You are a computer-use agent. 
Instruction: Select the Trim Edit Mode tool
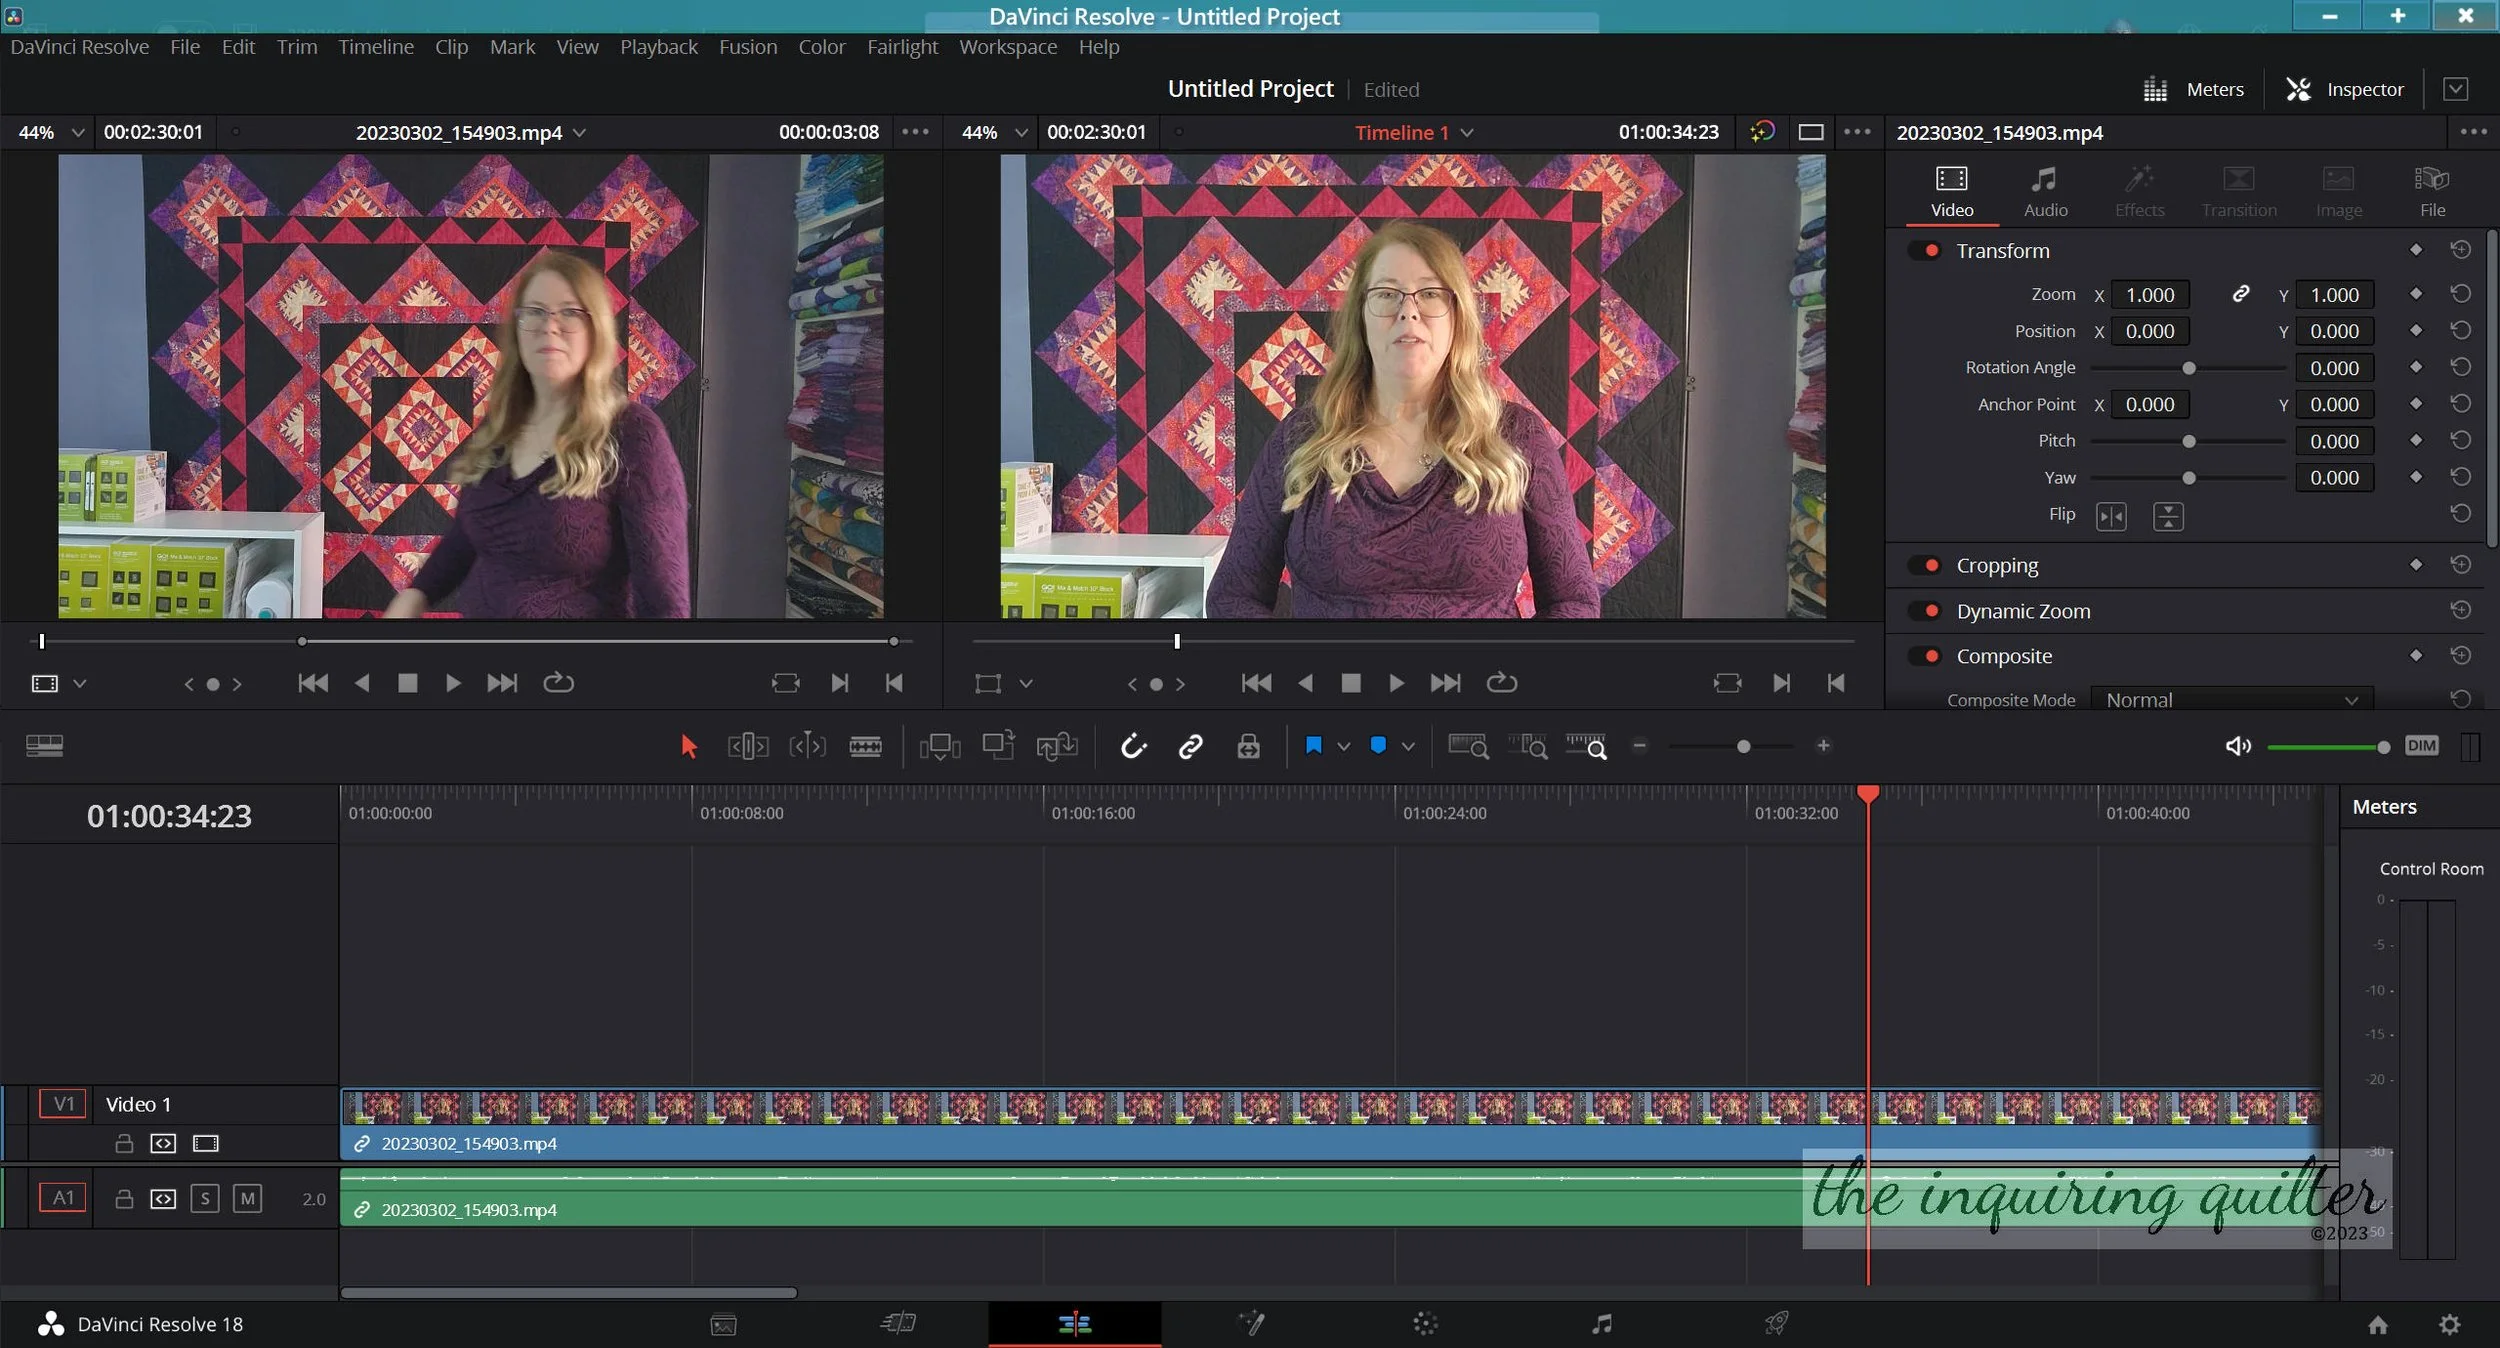pos(748,746)
